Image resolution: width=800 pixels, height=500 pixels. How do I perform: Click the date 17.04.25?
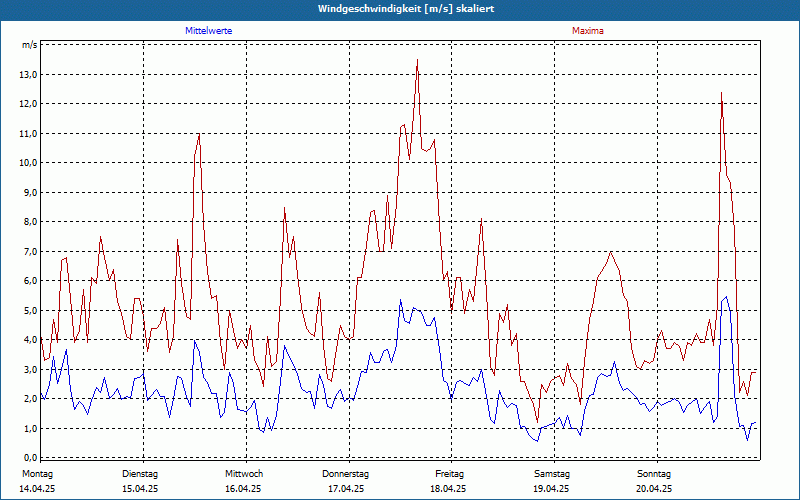tap(346, 489)
